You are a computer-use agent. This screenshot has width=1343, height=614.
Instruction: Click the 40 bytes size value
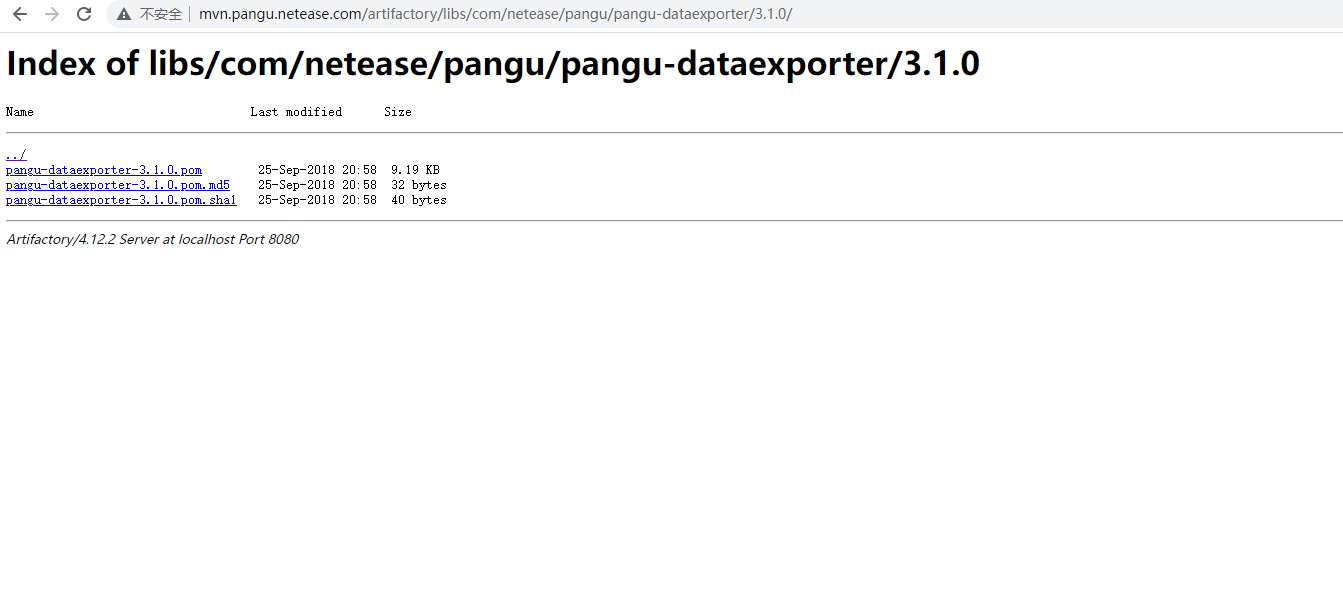419,200
